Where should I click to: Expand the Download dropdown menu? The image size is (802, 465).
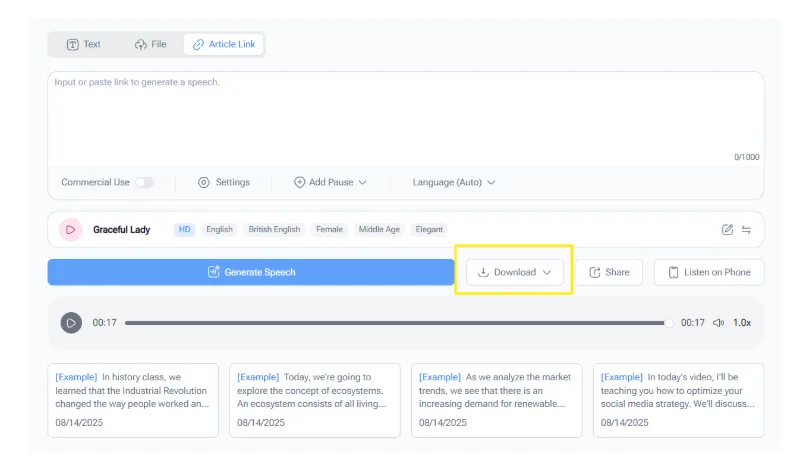pos(514,272)
